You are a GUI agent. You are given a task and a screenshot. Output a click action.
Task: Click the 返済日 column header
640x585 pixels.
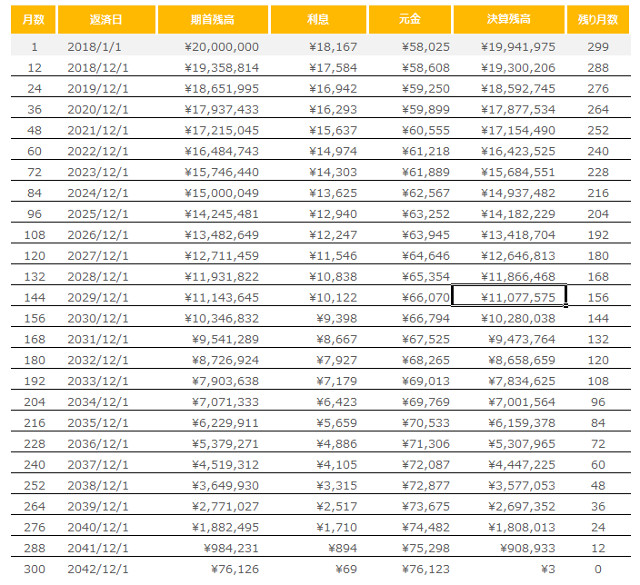coord(98,20)
